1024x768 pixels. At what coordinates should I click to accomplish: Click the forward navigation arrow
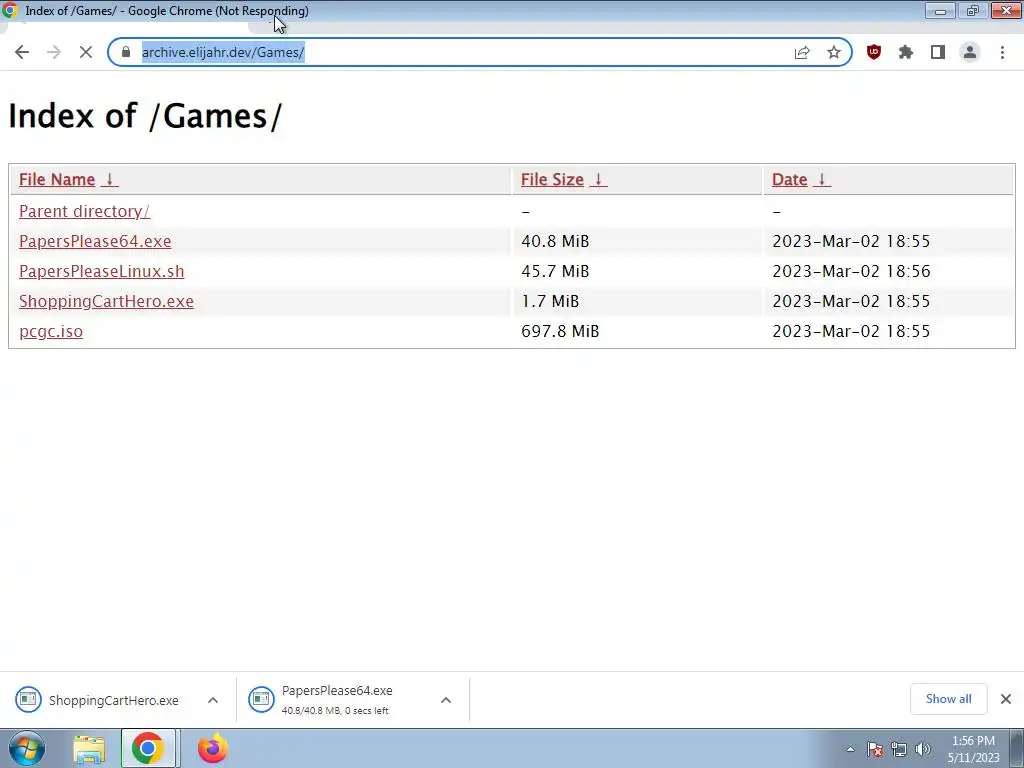(x=54, y=52)
